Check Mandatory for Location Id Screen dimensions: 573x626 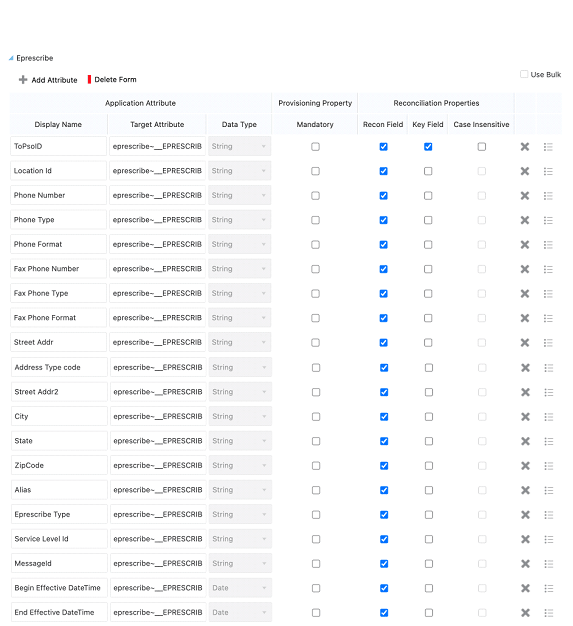315,171
